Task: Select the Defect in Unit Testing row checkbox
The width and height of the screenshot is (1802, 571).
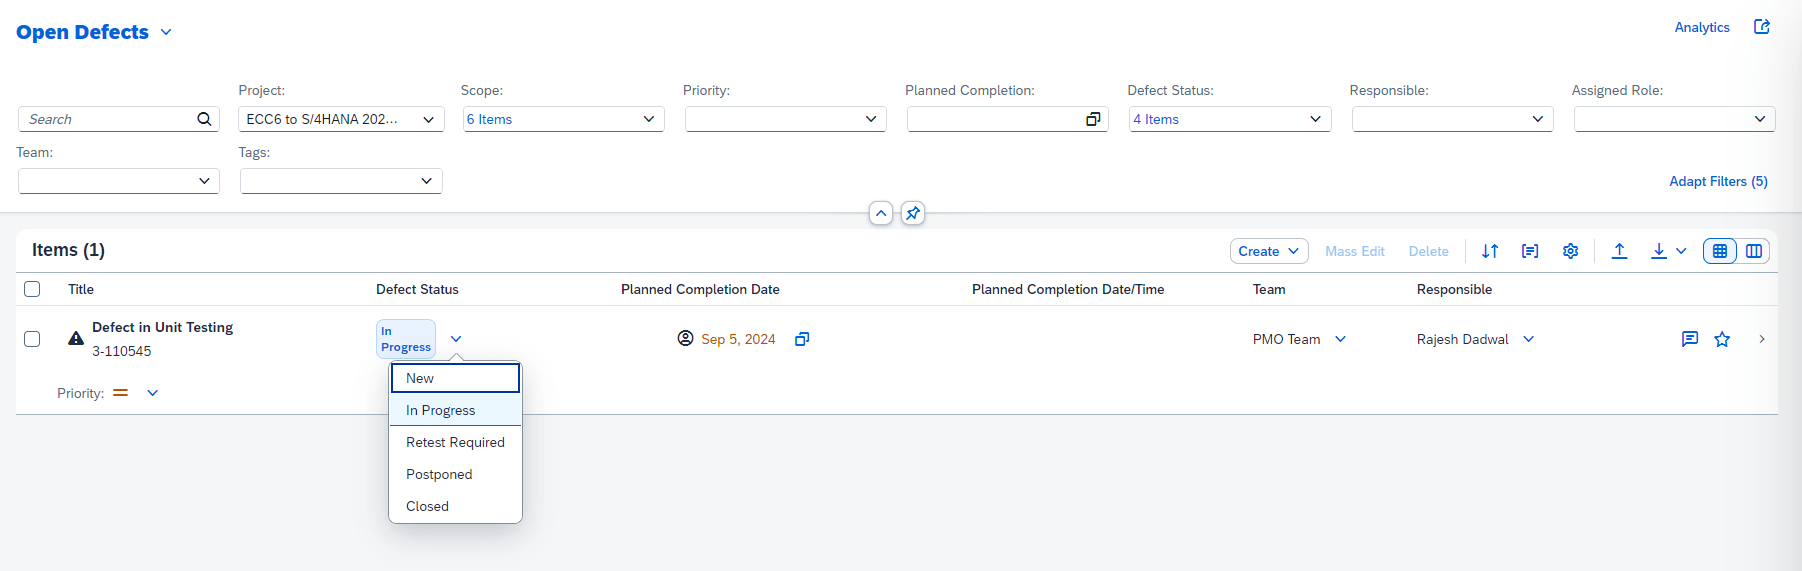Action: (32, 339)
